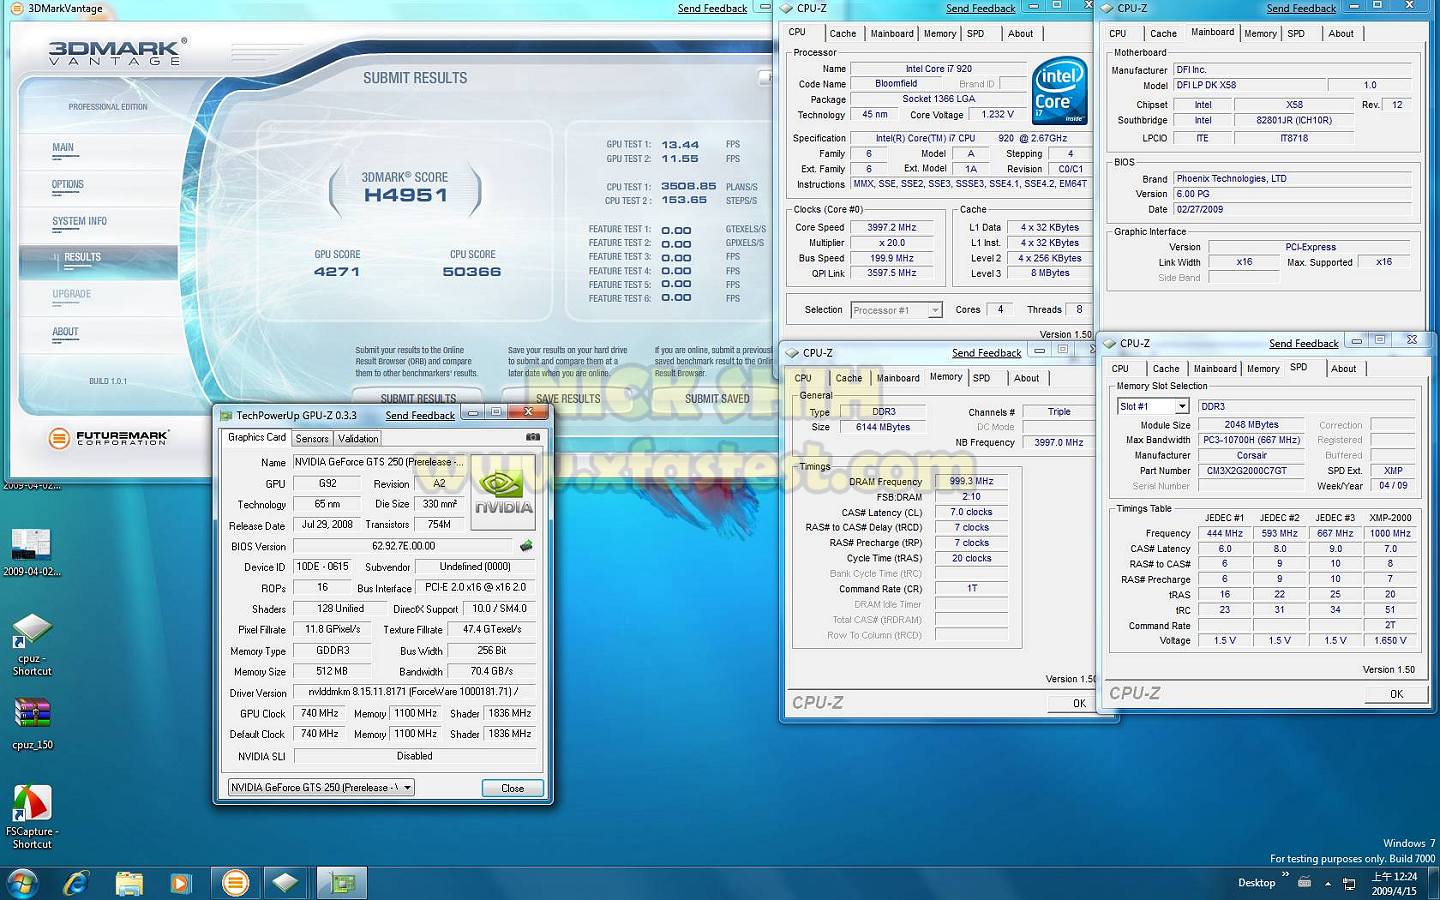Open Windows Media Player from the taskbar

181,883
